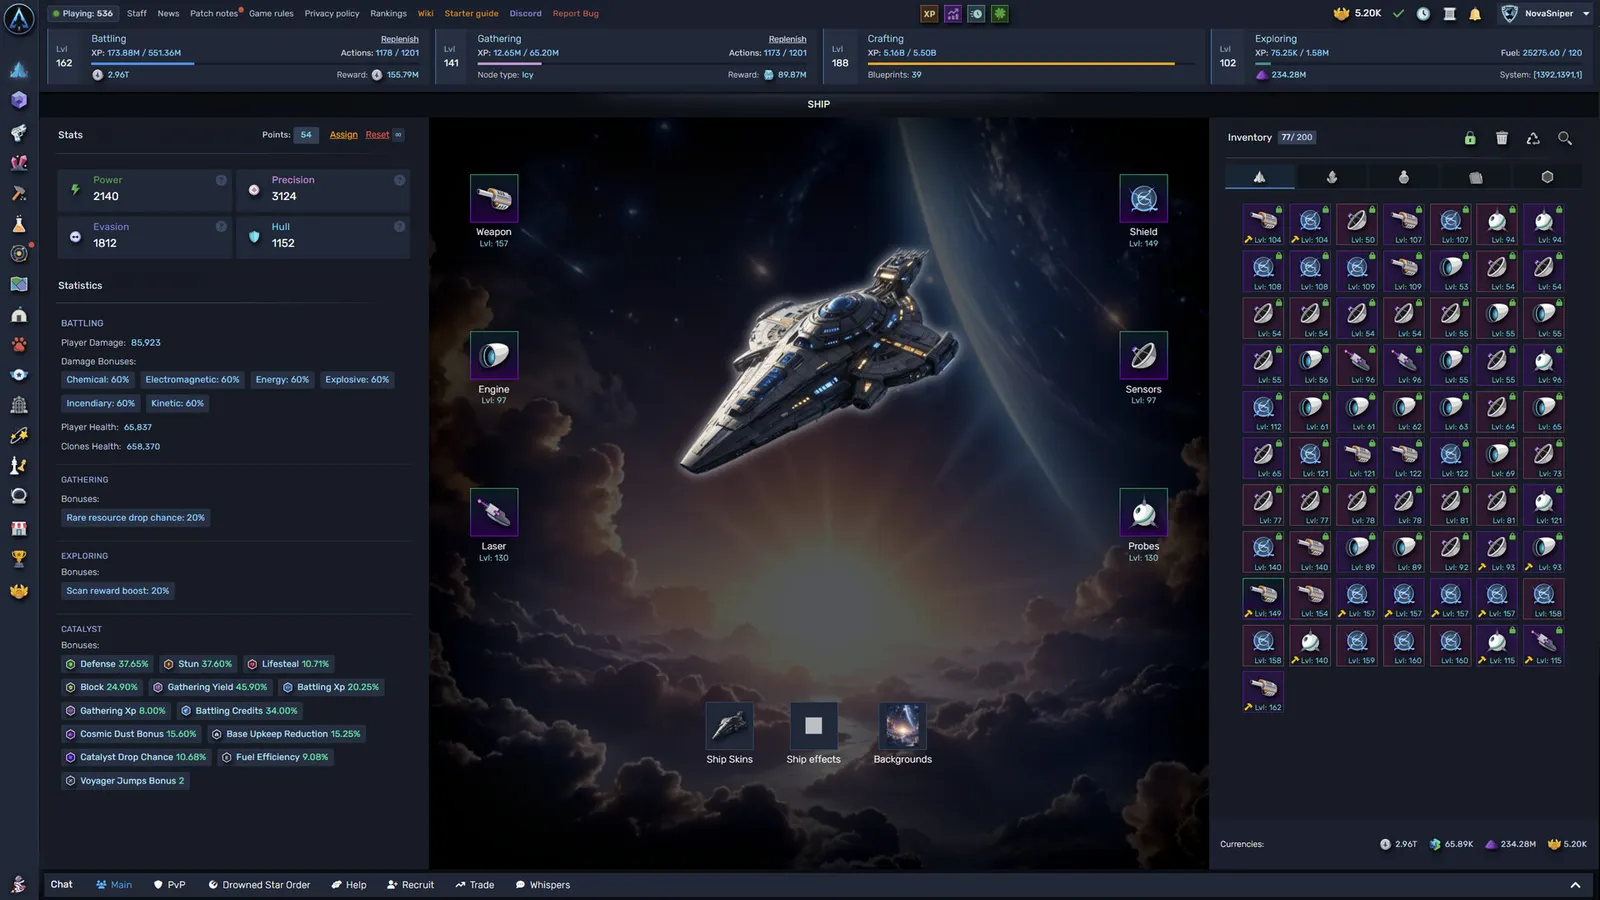Image resolution: width=1600 pixels, height=900 pixels.
Task: Select inventory weapon item Lvl: 162
Action: (1263, 691)
